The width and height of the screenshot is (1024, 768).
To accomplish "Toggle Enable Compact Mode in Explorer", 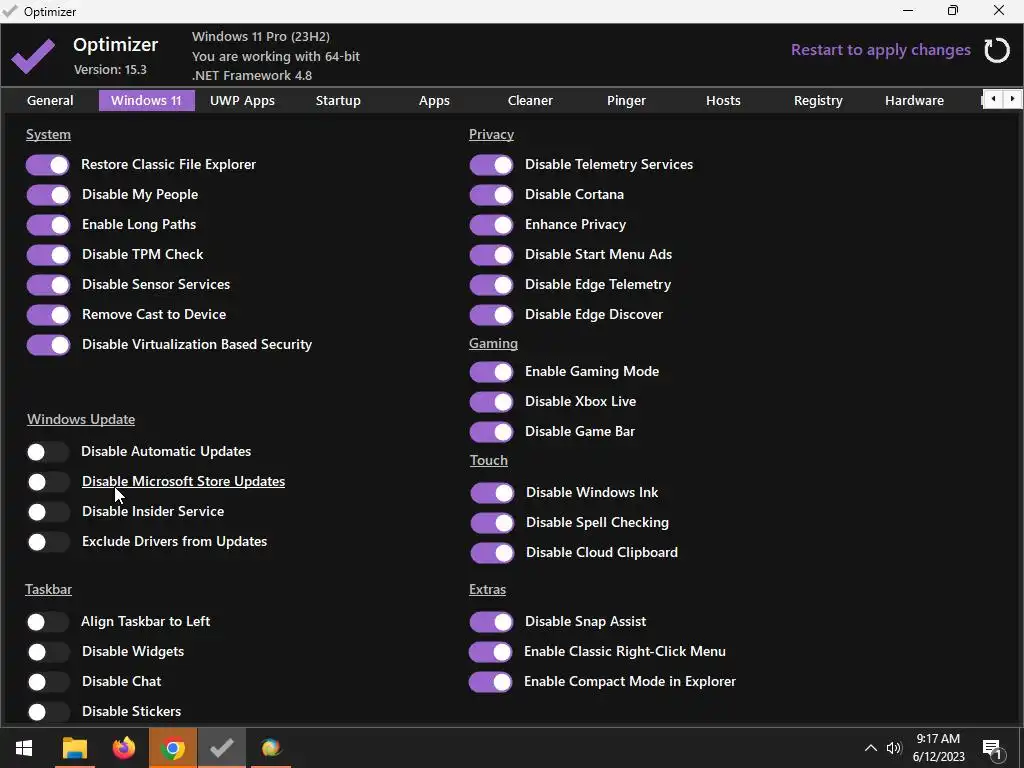I will [490, 682].
